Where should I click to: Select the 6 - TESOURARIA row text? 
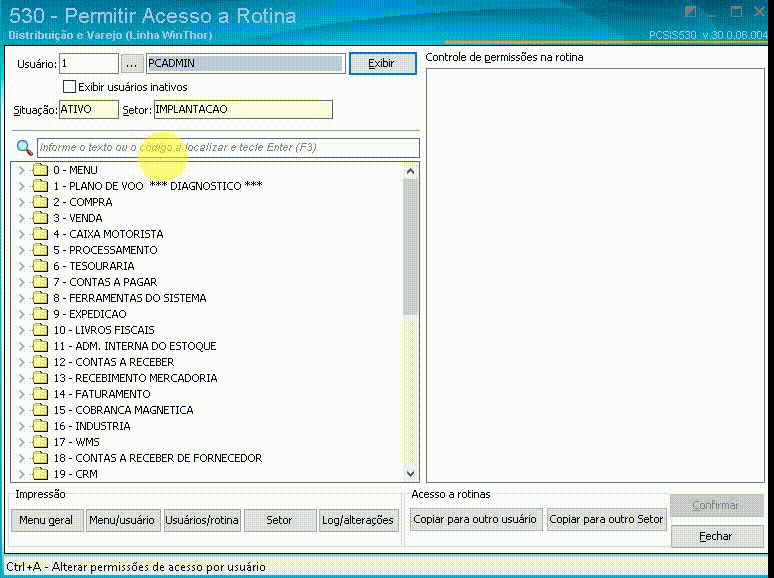(94, 266)
